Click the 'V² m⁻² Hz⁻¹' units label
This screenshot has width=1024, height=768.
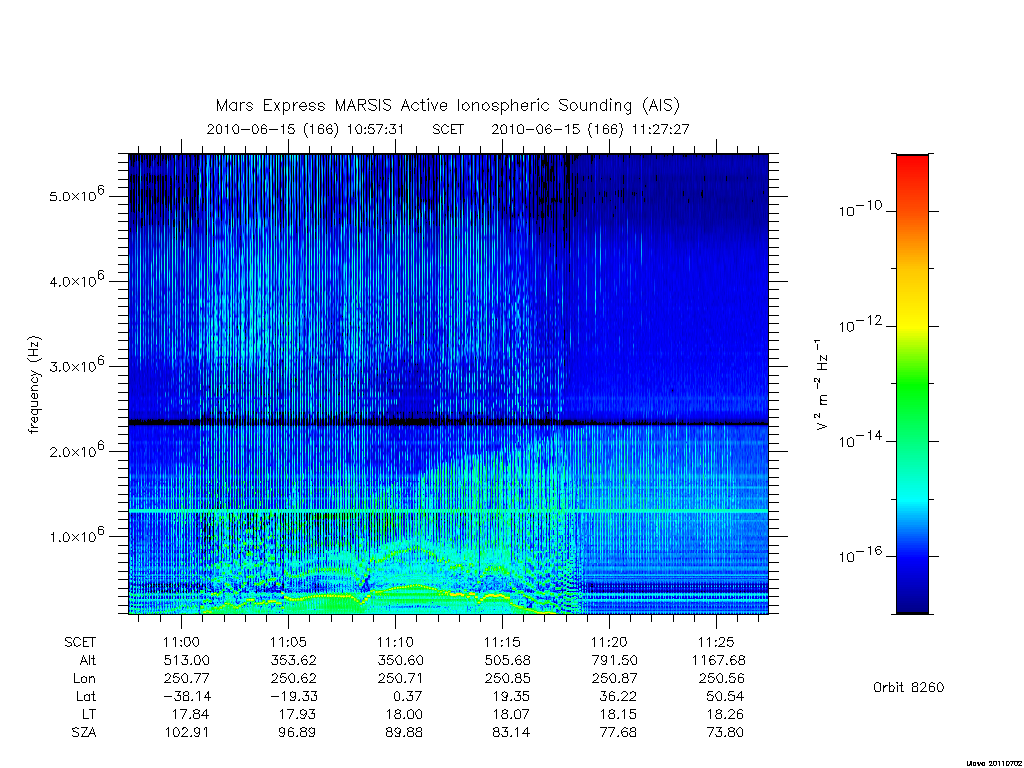pyautogui.click(x=821, y=385)
